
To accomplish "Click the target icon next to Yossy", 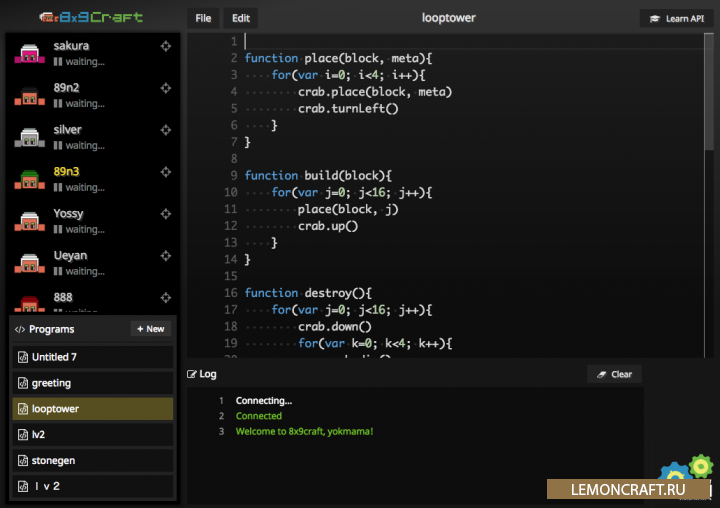I will 166,214.
